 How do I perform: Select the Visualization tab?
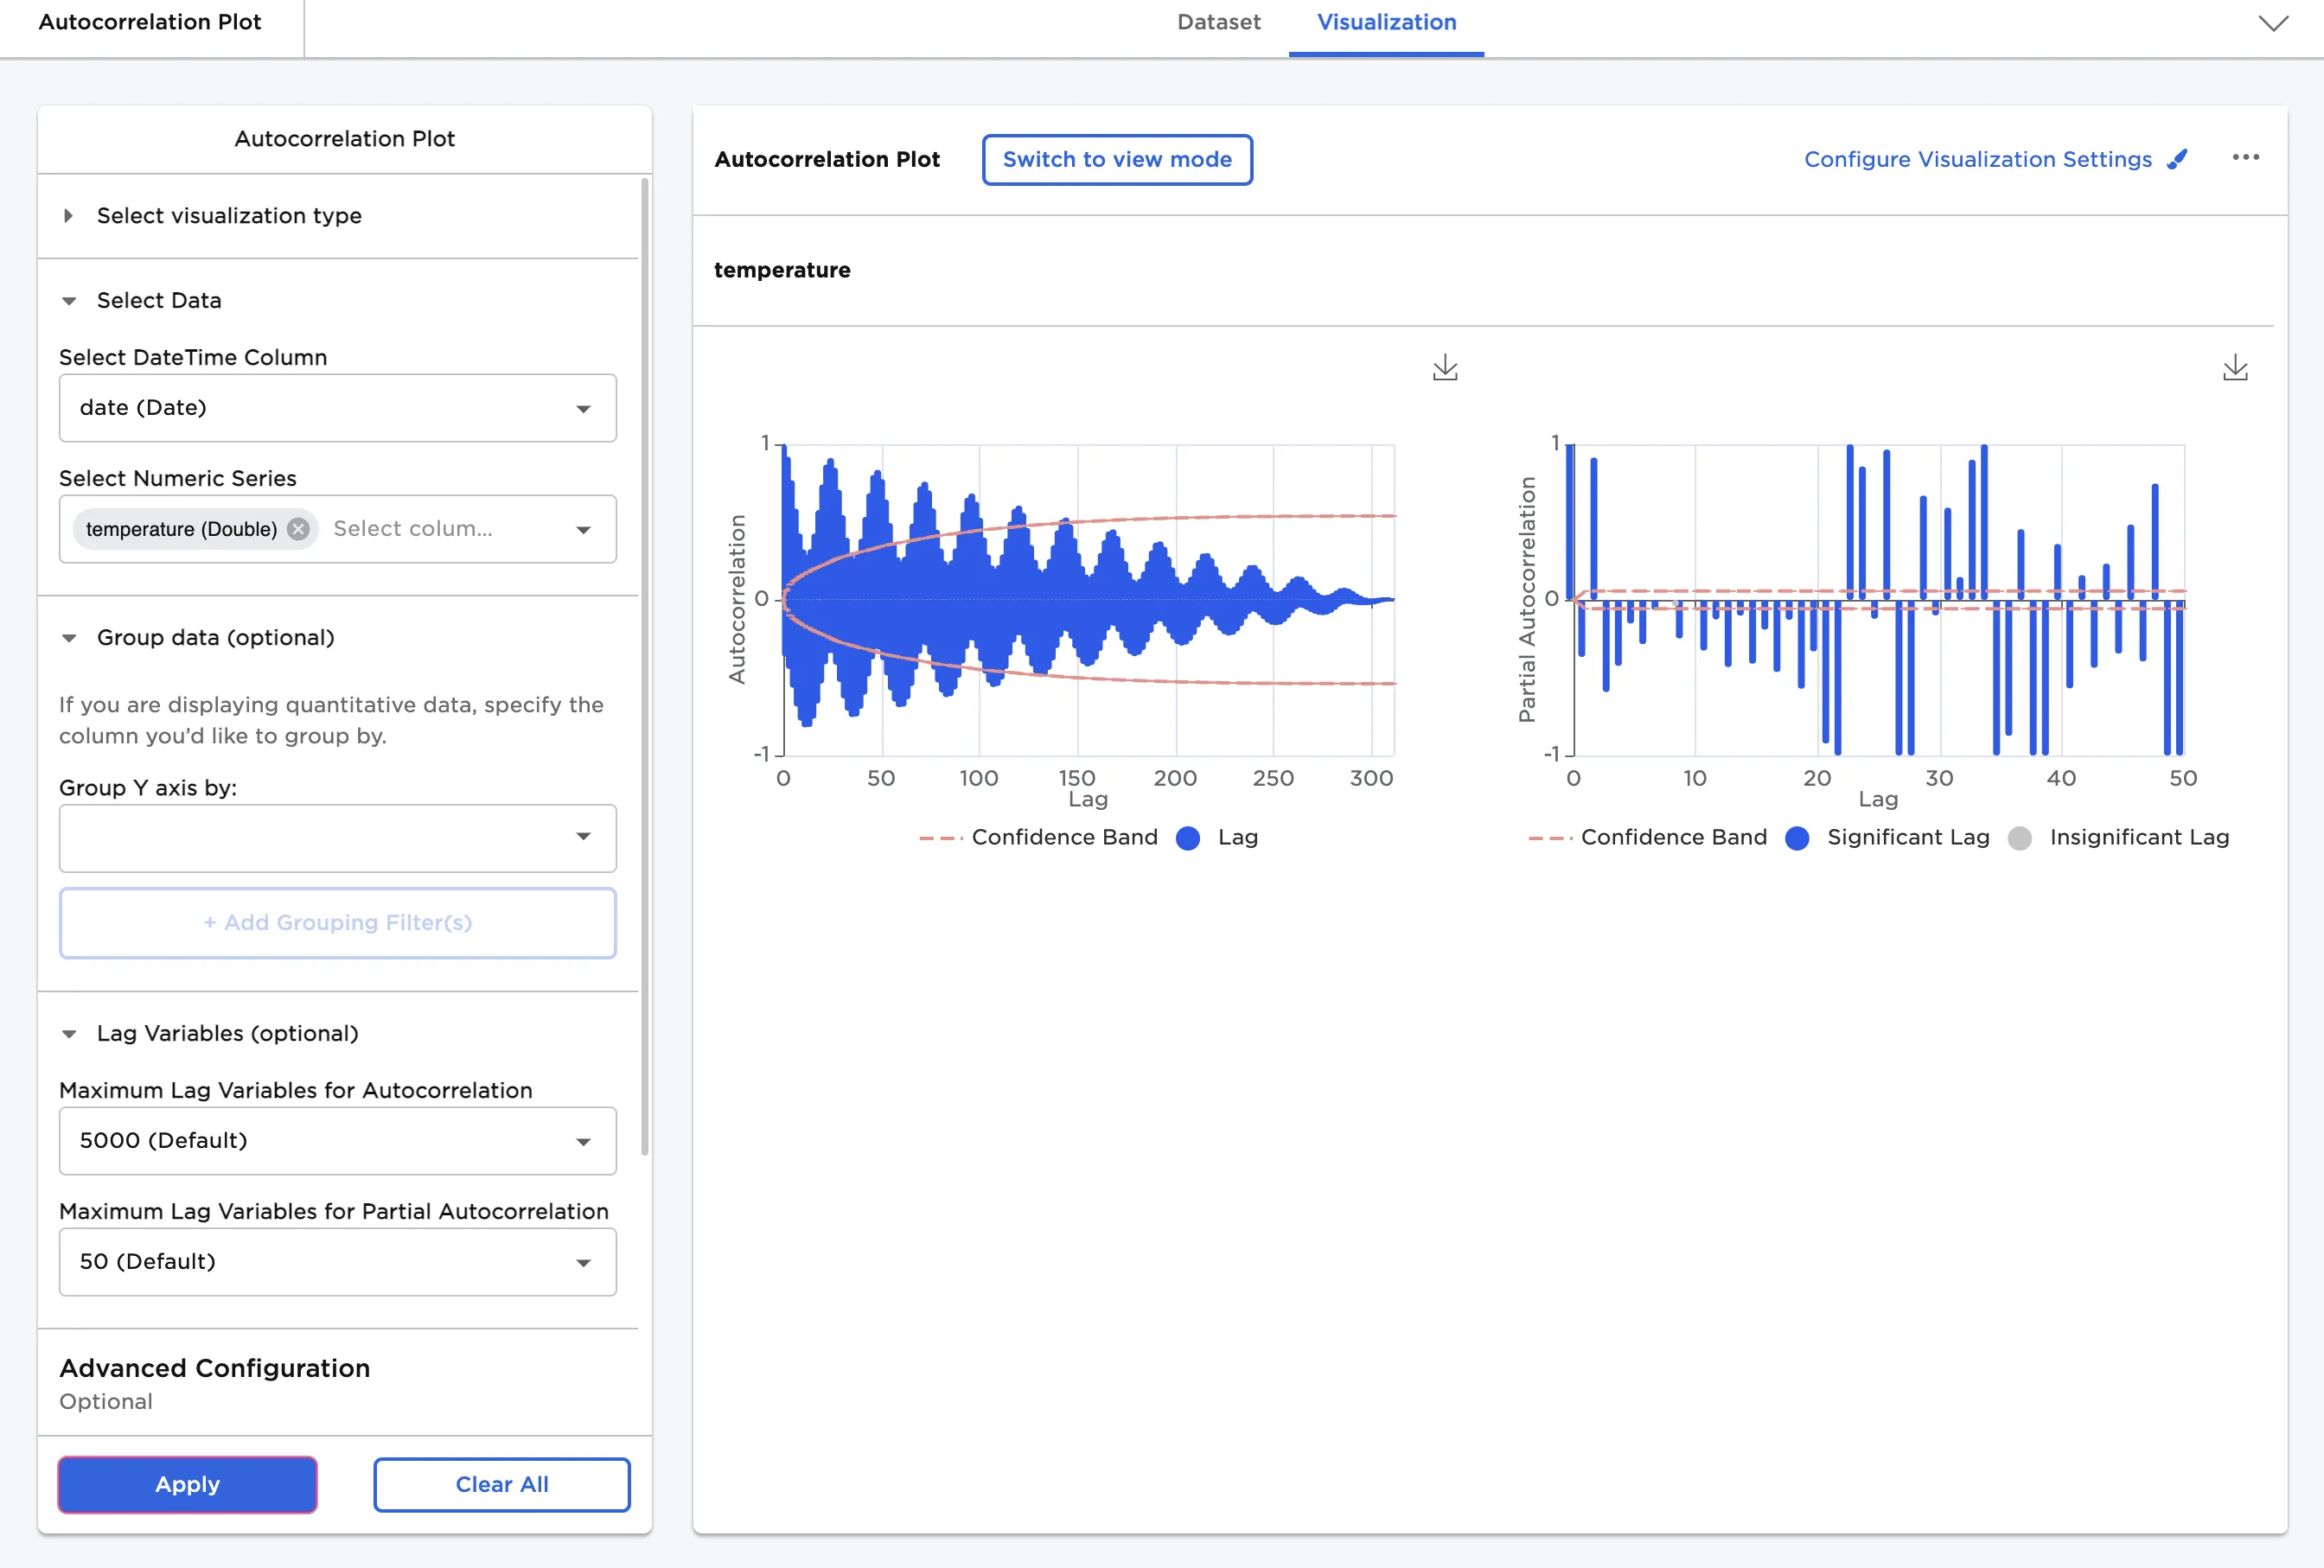click(1386, 23)
